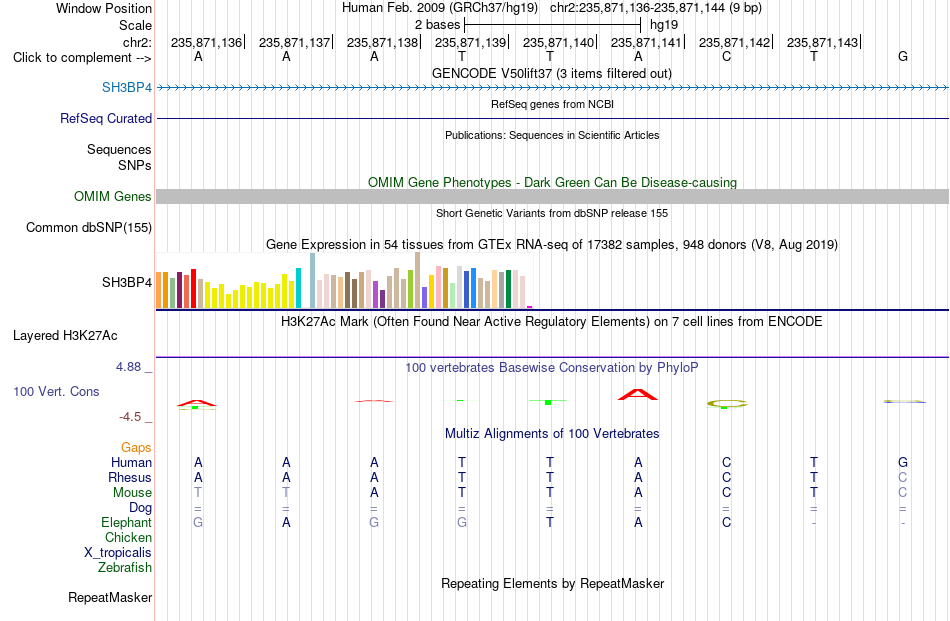This screenshot has height=621, width=950.
Task: Select the Mouse species label
Action: tap(132, 493)
